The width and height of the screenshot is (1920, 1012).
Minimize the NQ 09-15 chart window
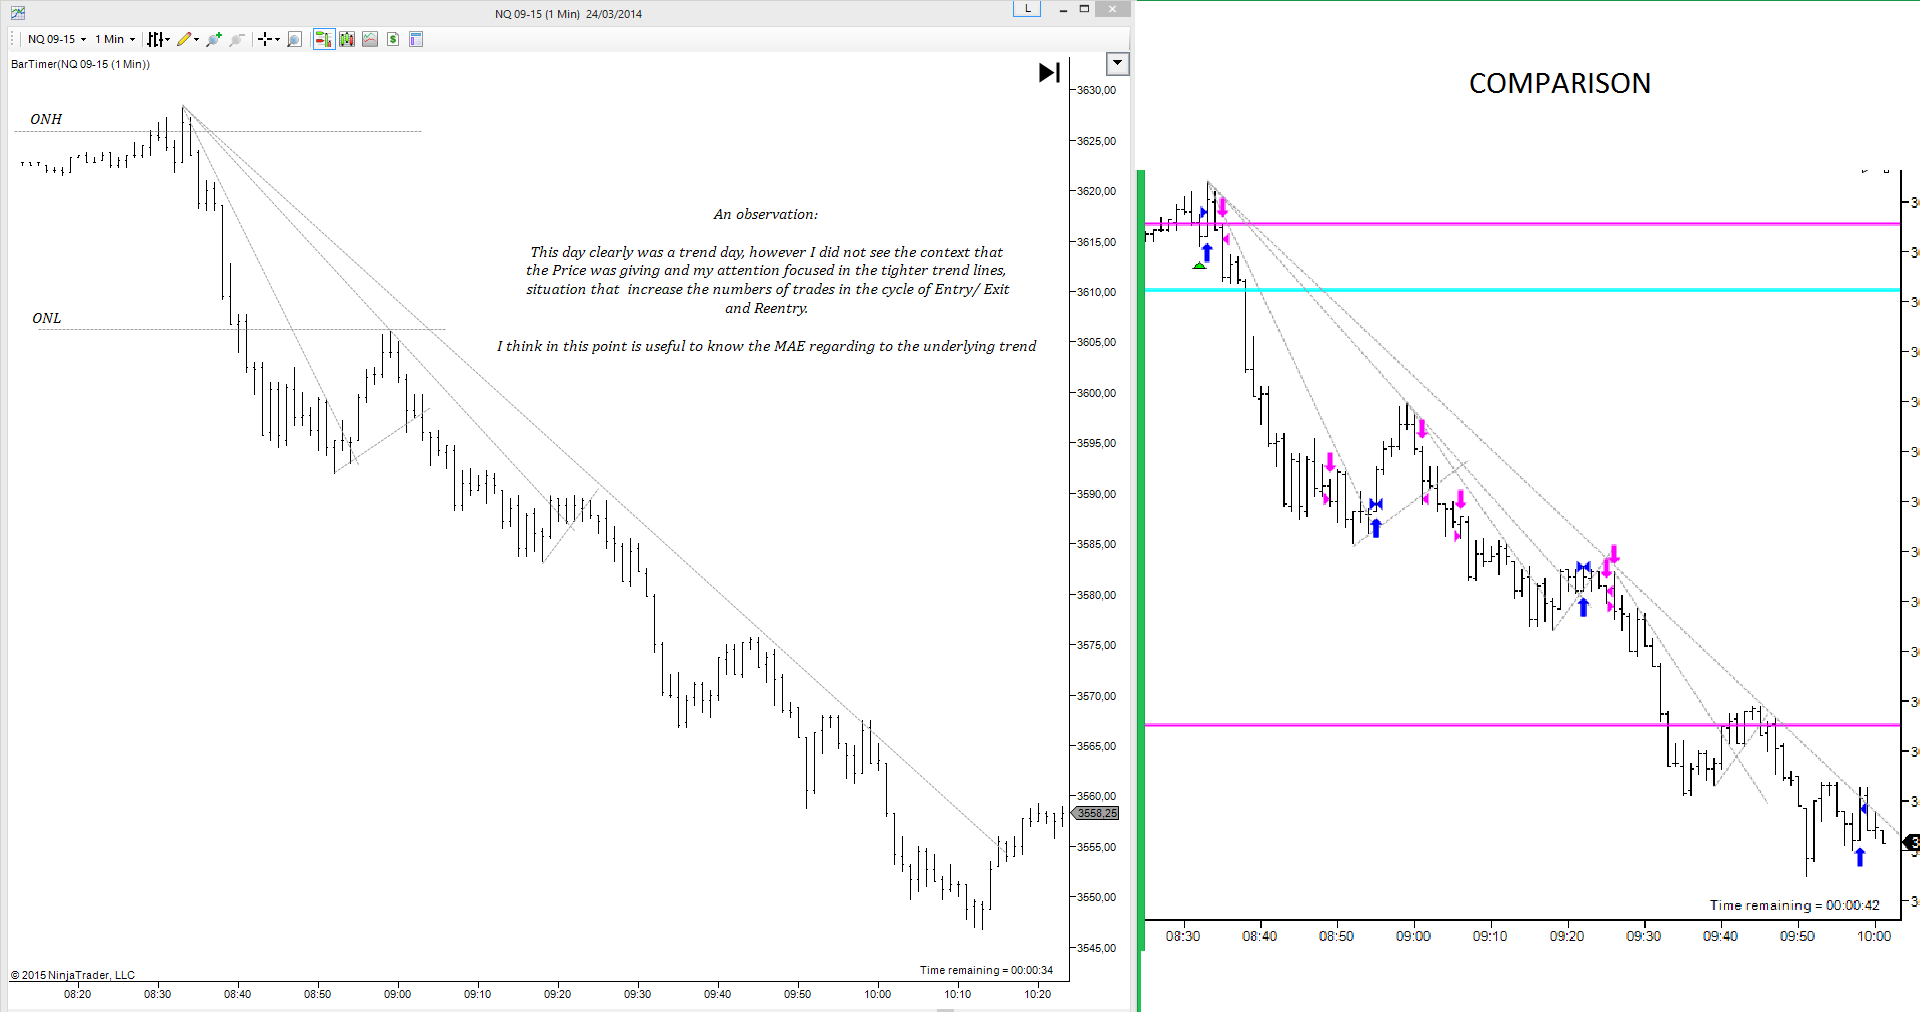(1062, 9)
